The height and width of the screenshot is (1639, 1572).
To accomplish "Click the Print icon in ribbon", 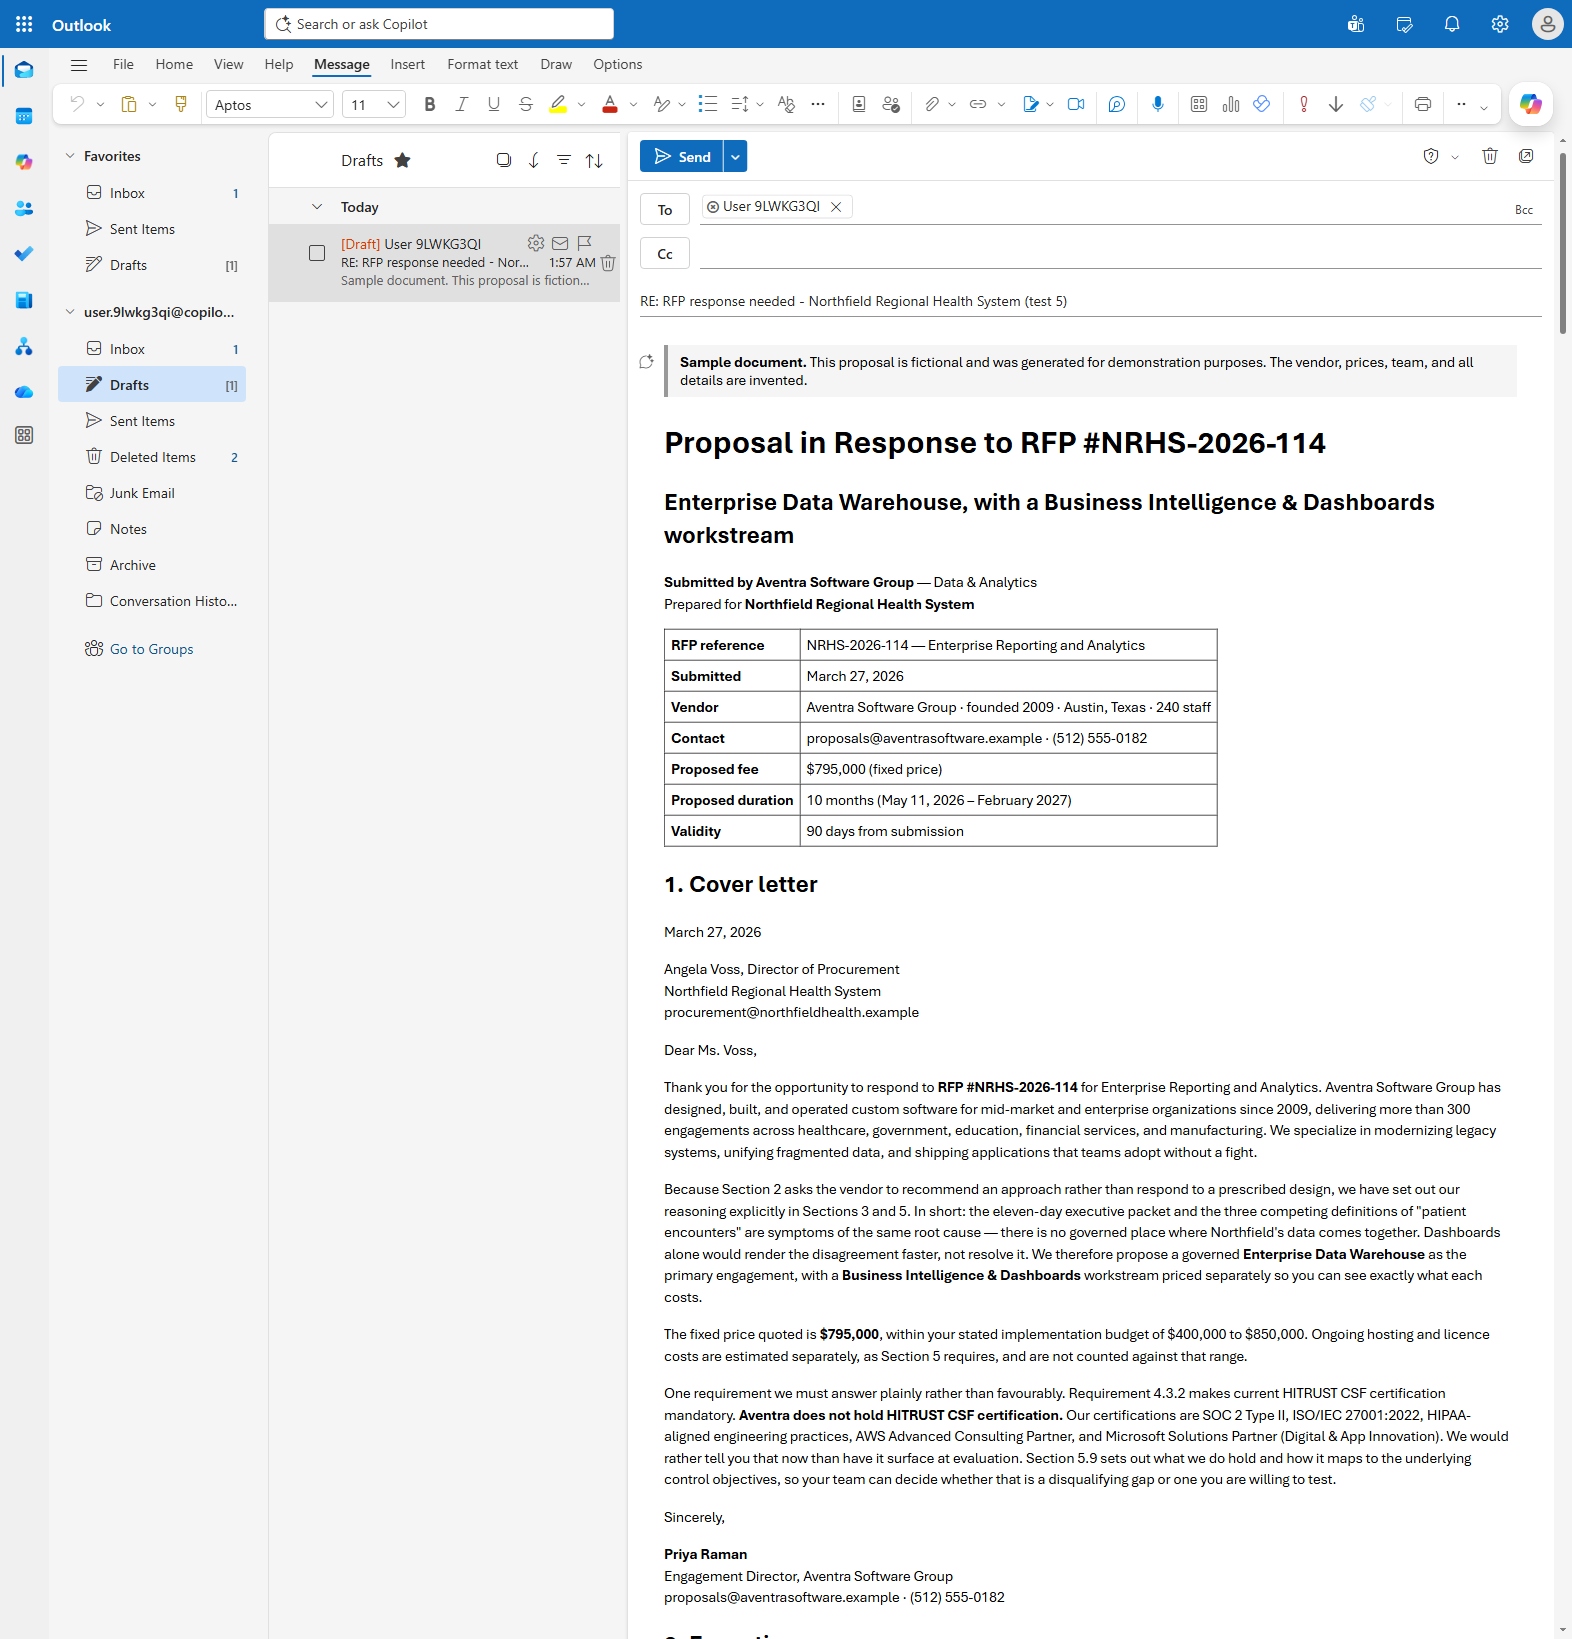I will point(1423,104).
